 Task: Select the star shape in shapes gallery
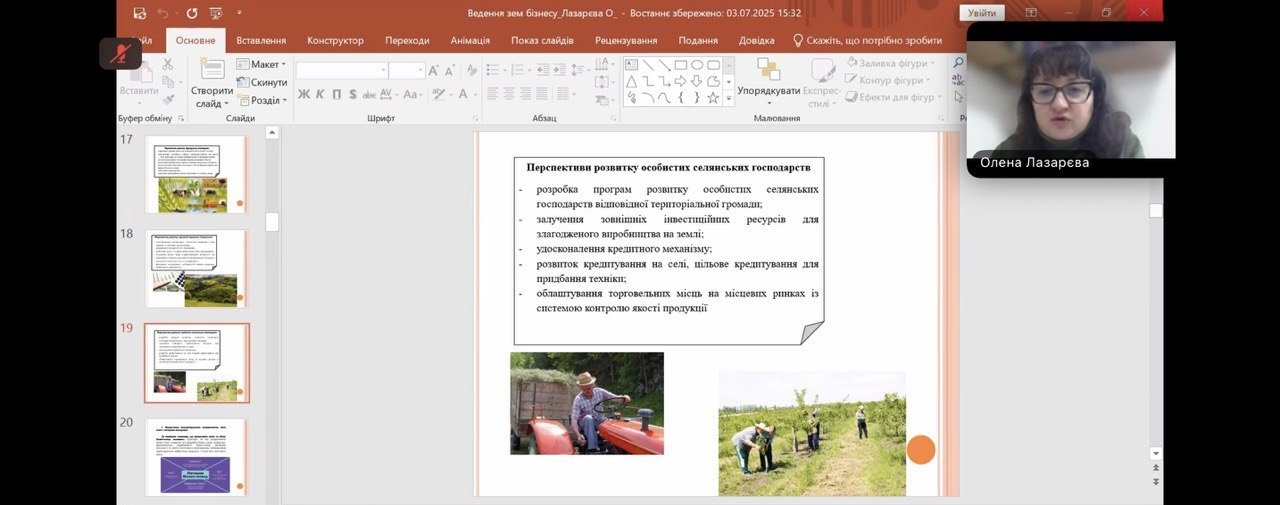[713, 98]
